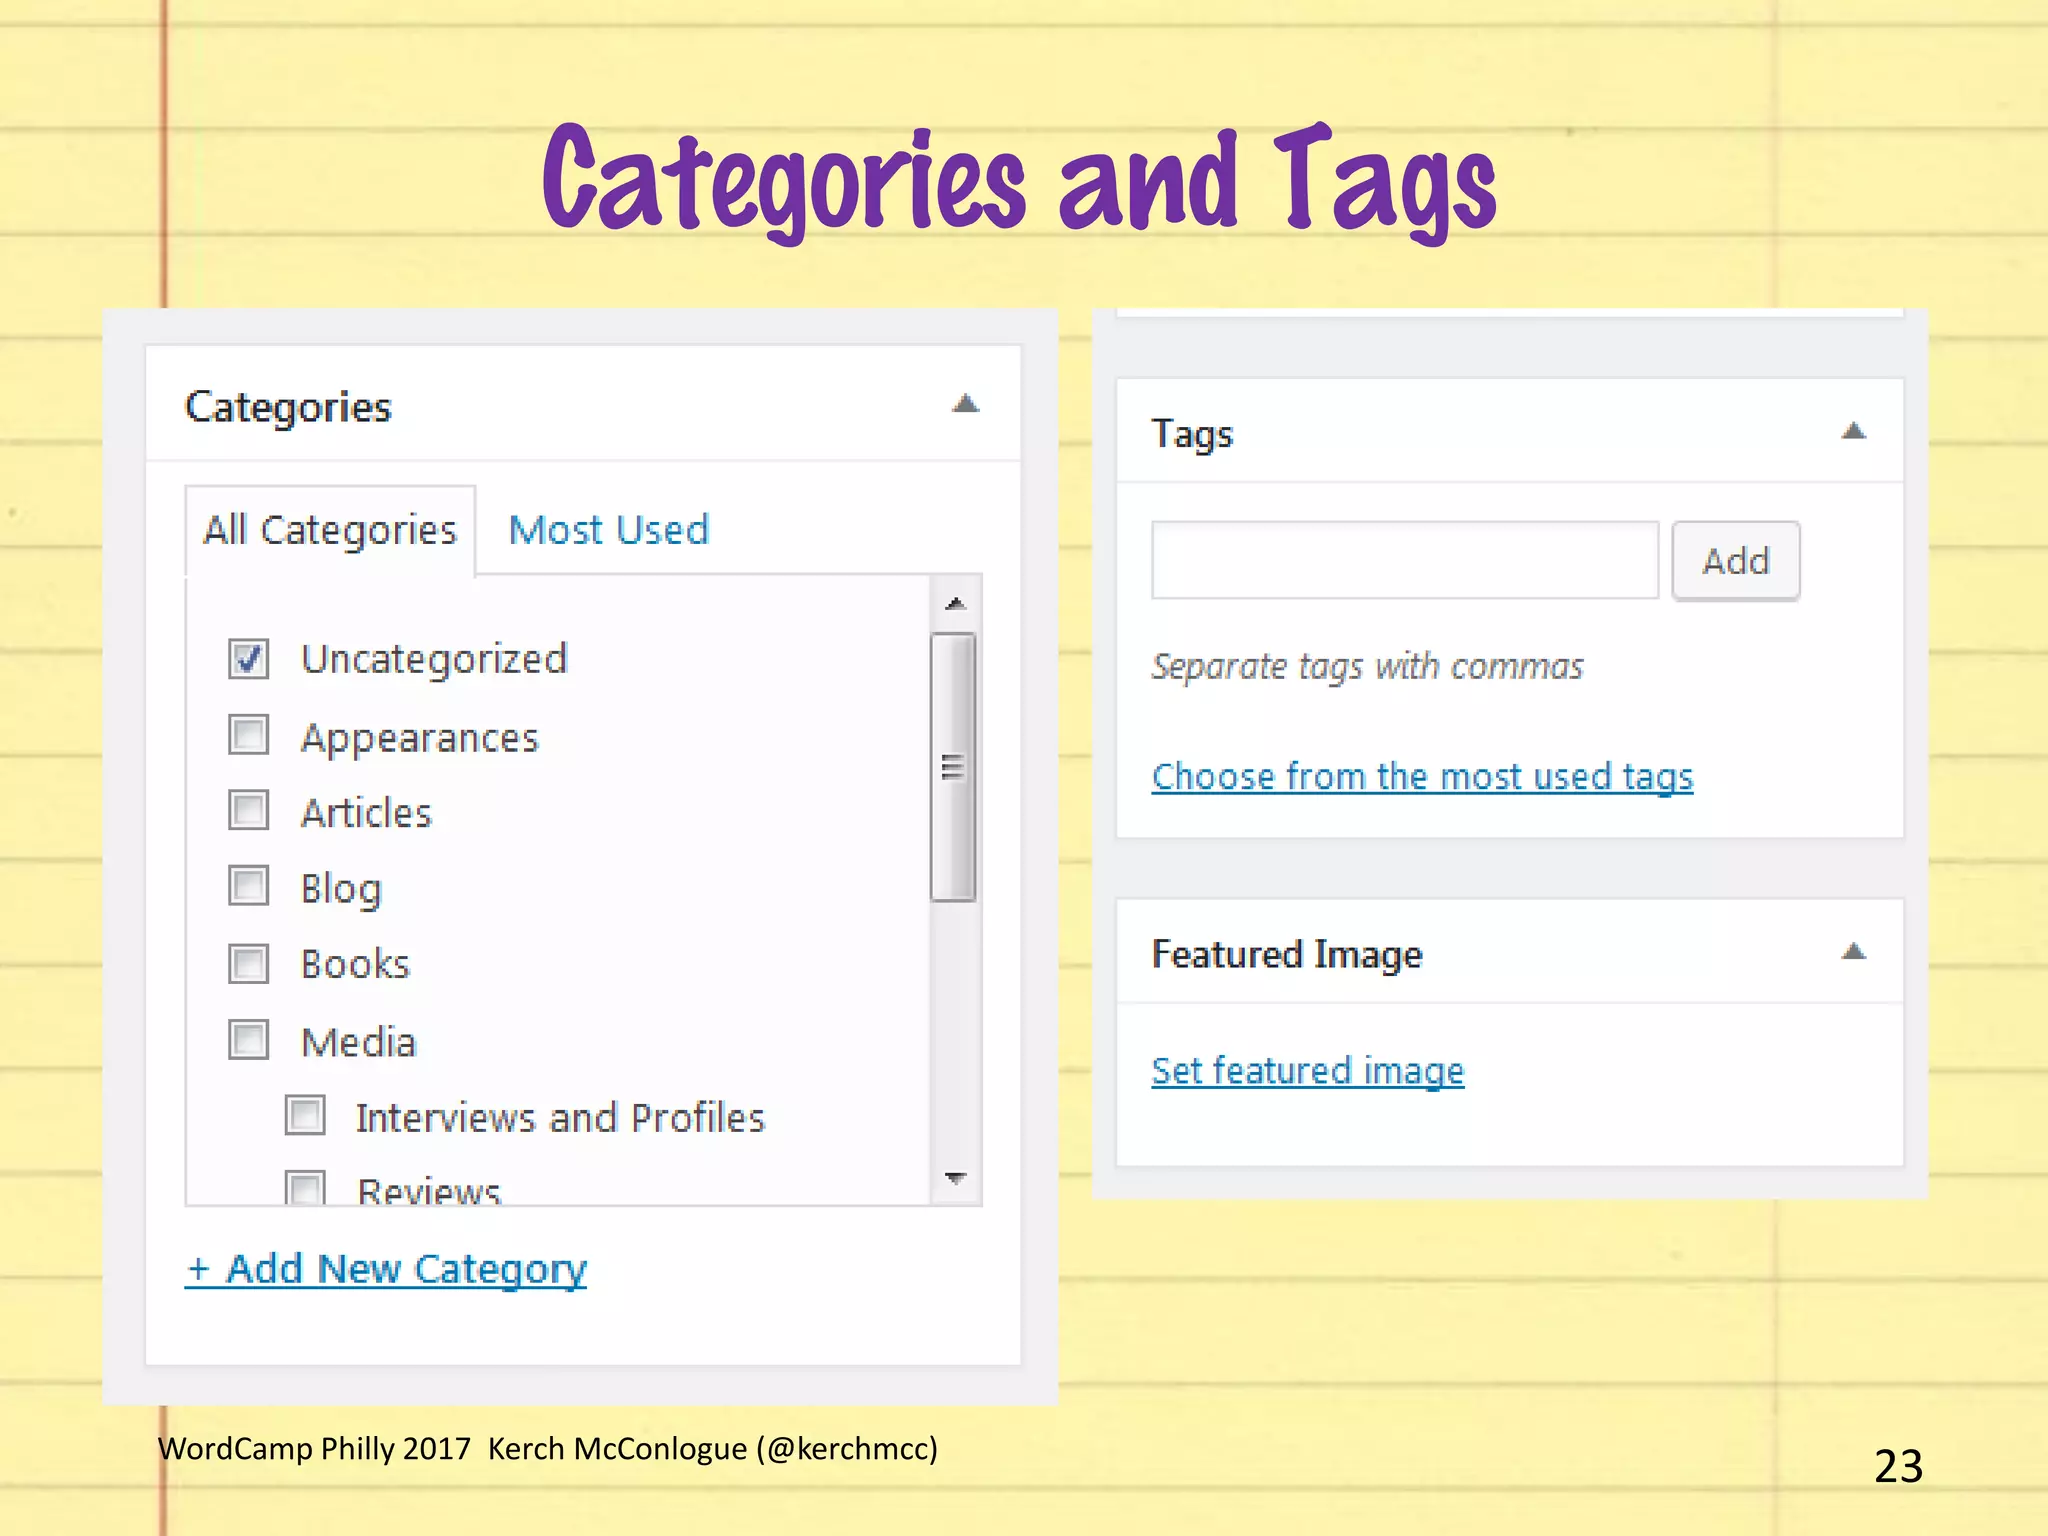
Task: Click the category list scrollbar thumb
Action: click(954, 767)
